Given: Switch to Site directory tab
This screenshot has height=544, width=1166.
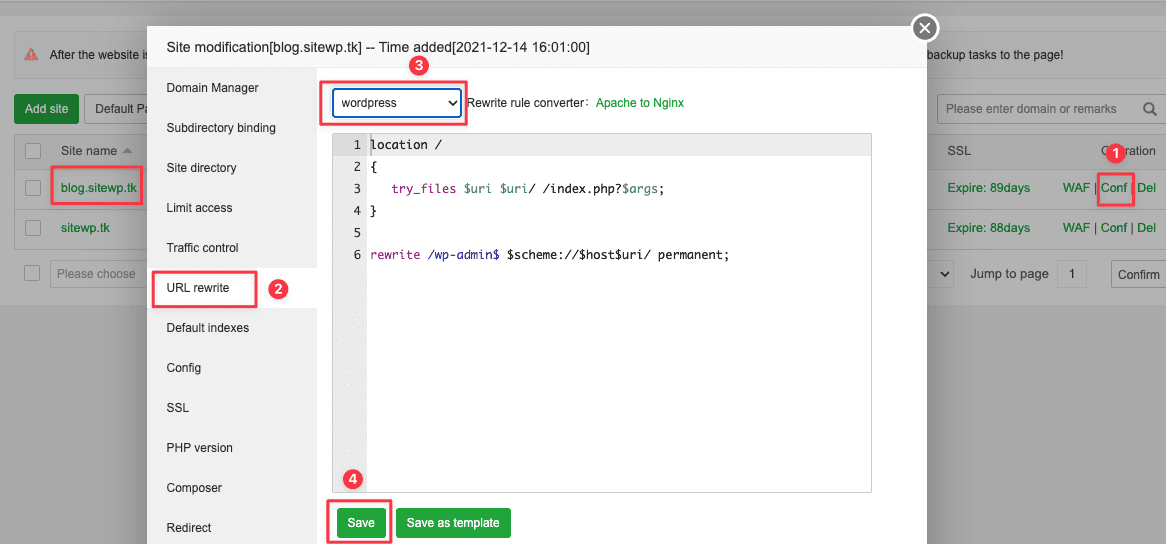Looking at the screenshot, I should click(x=202, y=168).
